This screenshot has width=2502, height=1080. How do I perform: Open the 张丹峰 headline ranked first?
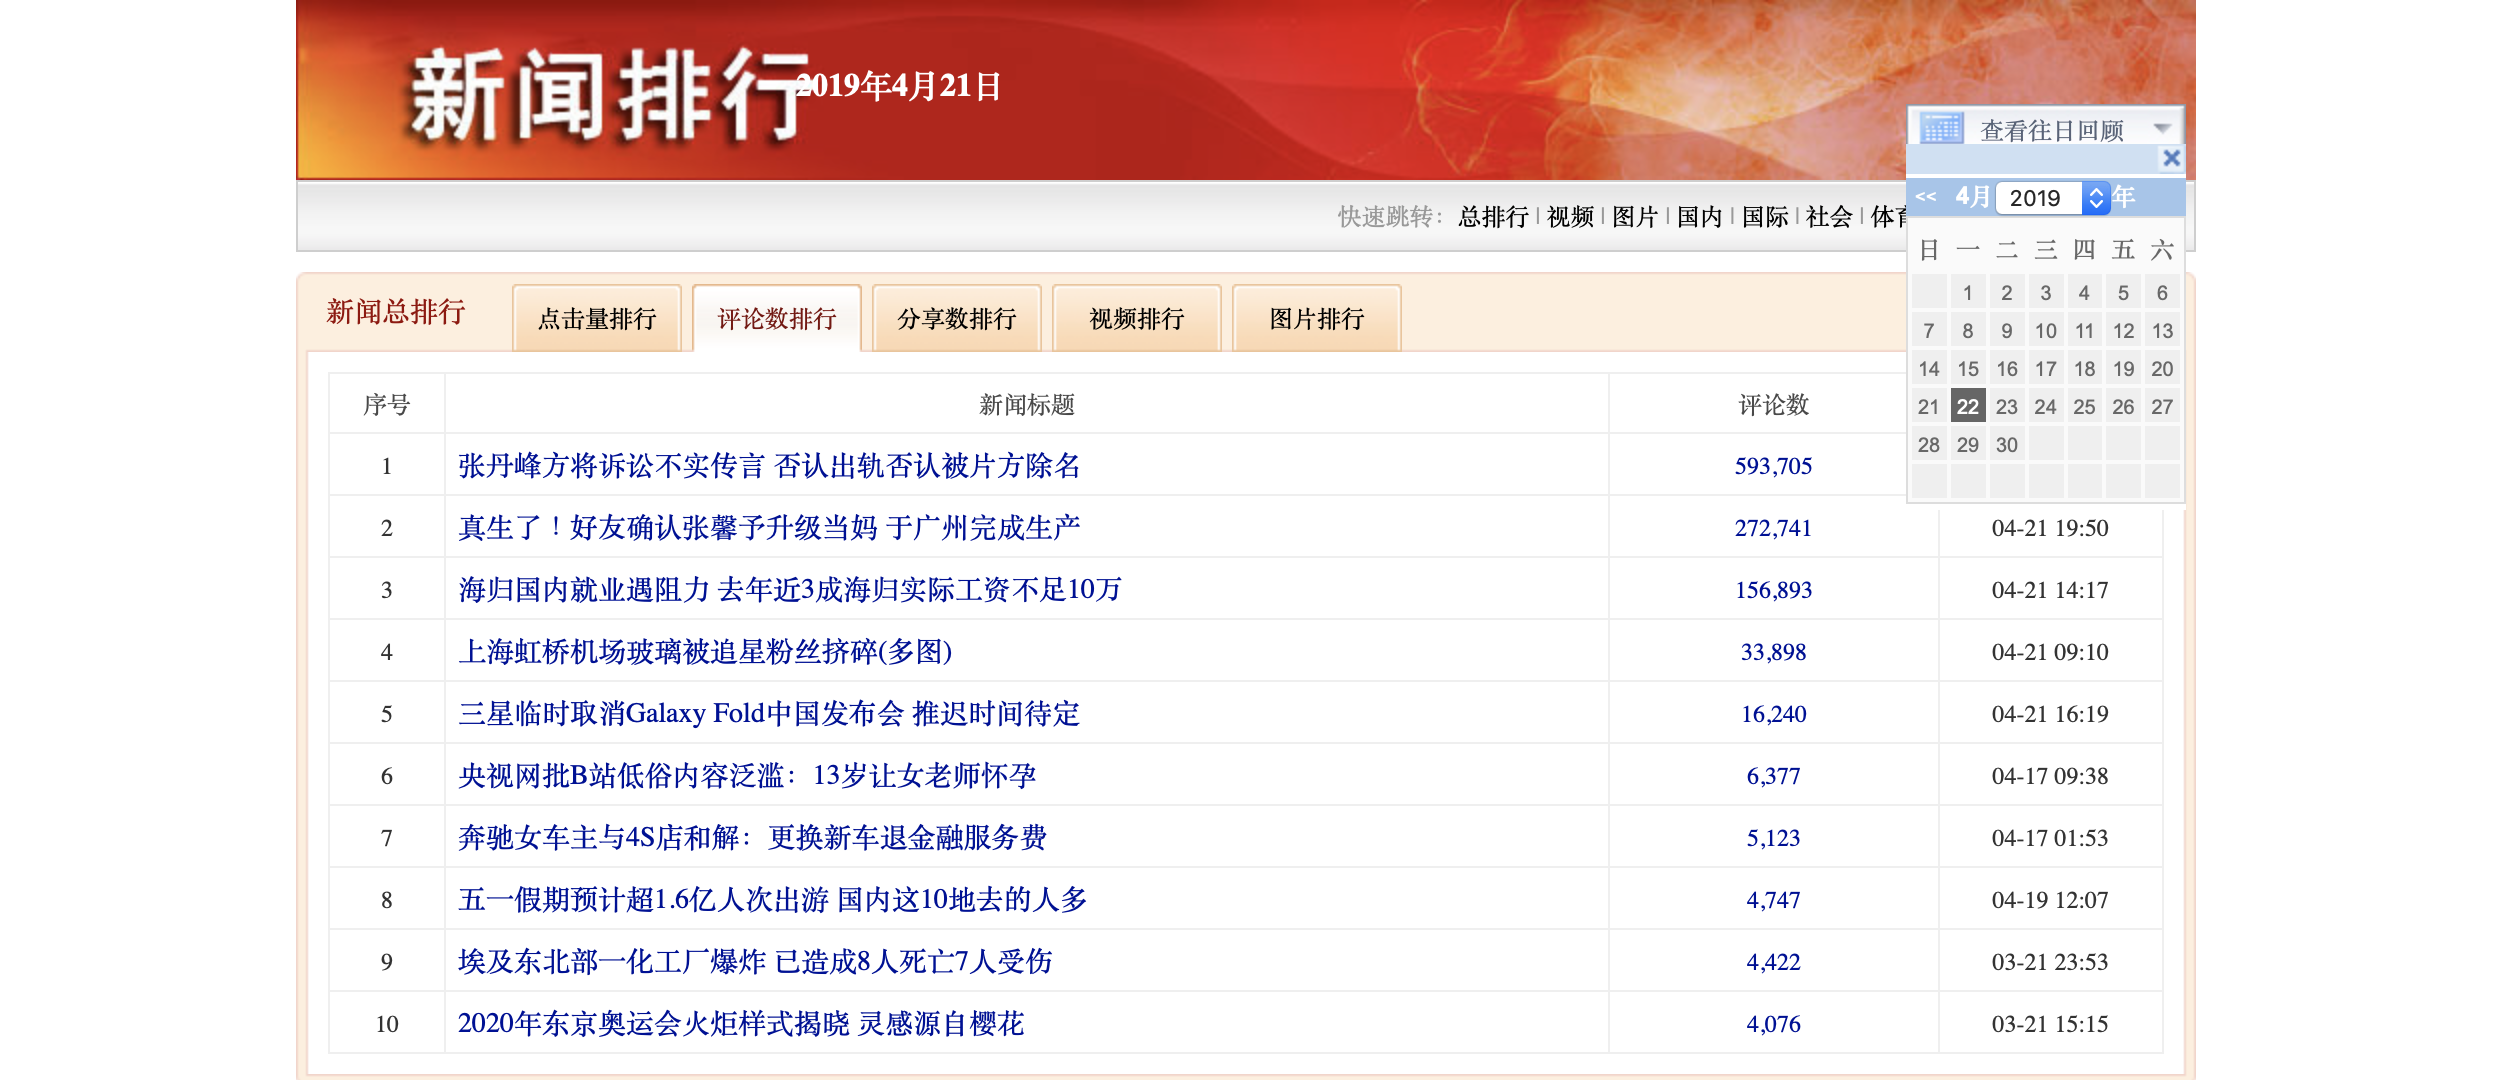click(769, 466)
